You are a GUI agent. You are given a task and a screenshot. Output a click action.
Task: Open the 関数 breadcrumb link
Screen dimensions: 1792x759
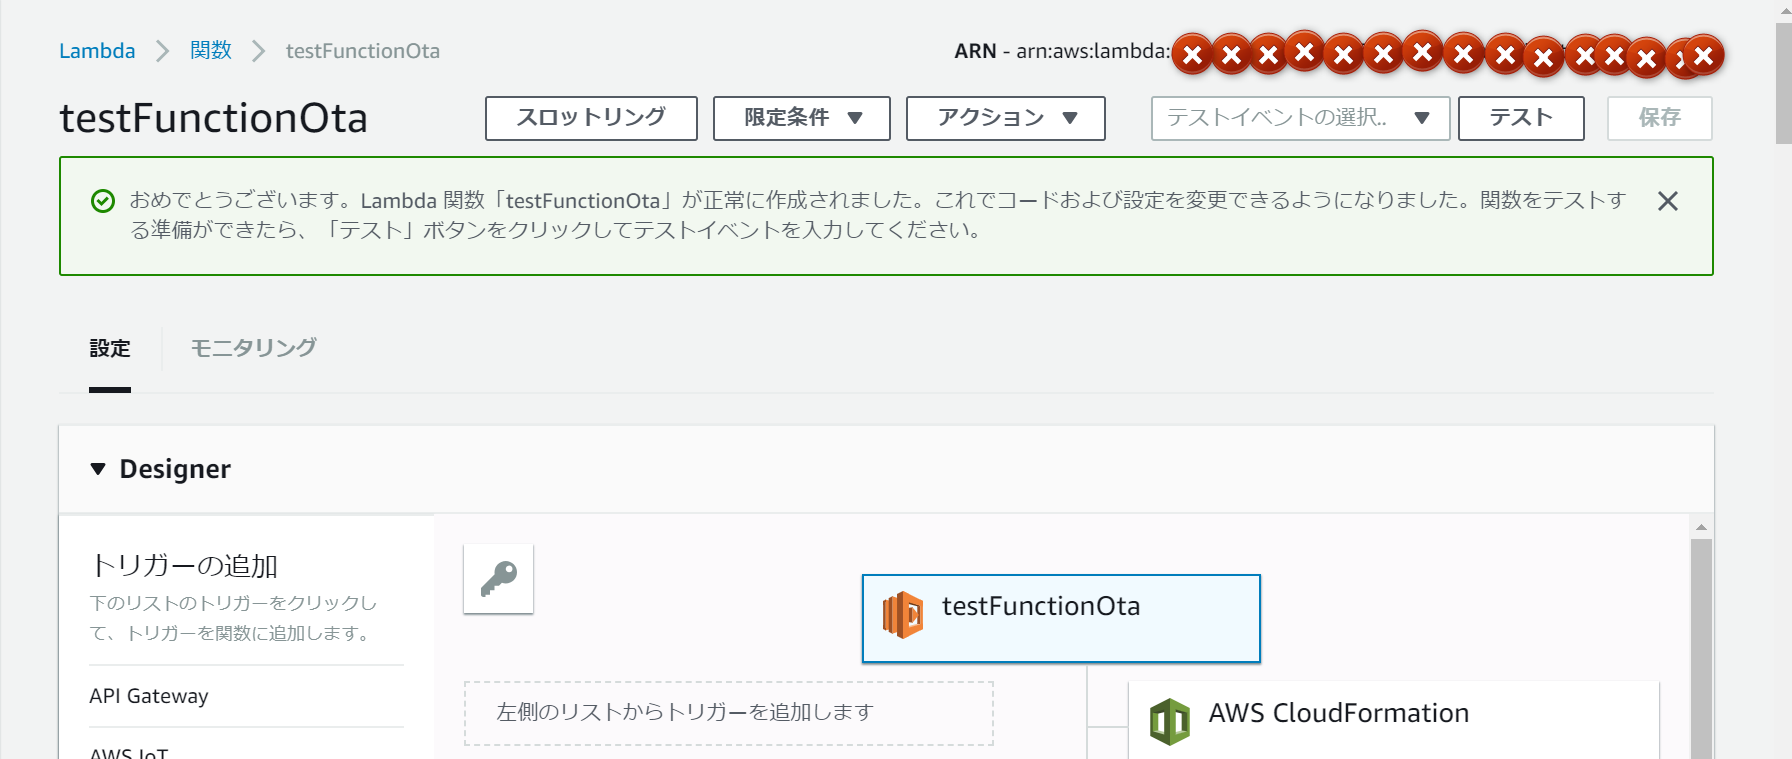[211, 51]
